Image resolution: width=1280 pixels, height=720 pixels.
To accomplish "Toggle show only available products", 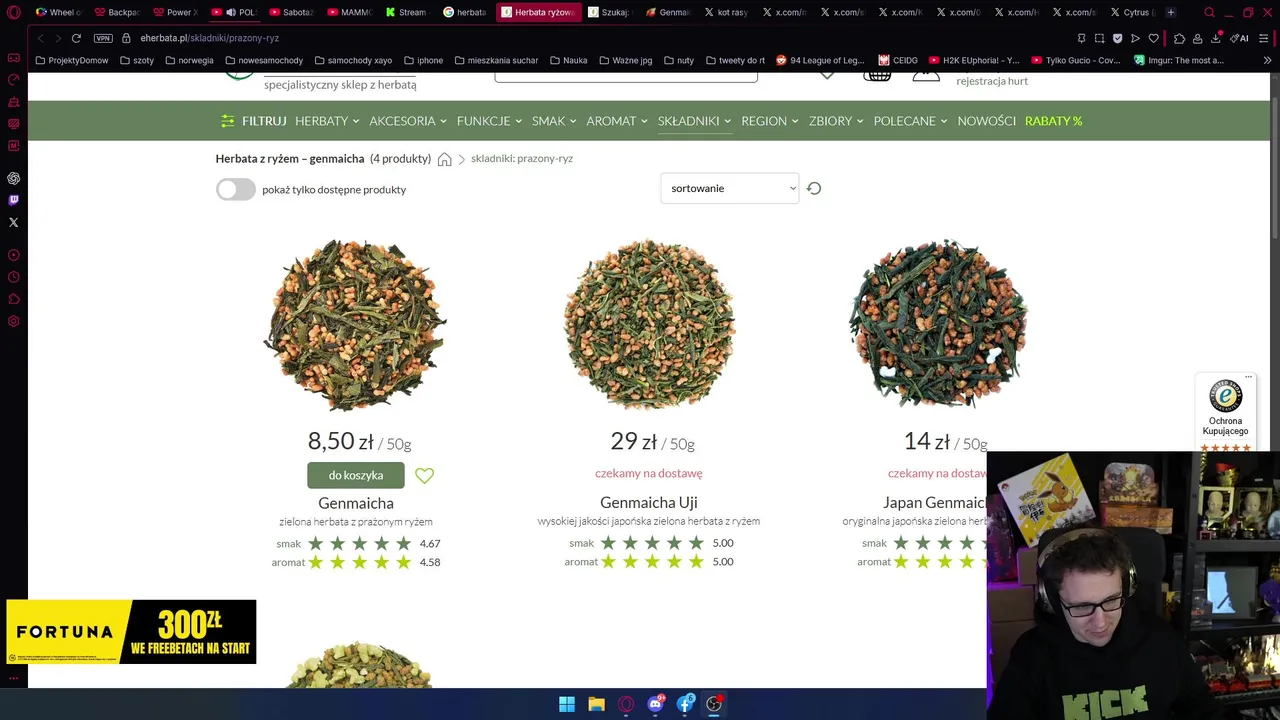I will click(x=236, y=189).
